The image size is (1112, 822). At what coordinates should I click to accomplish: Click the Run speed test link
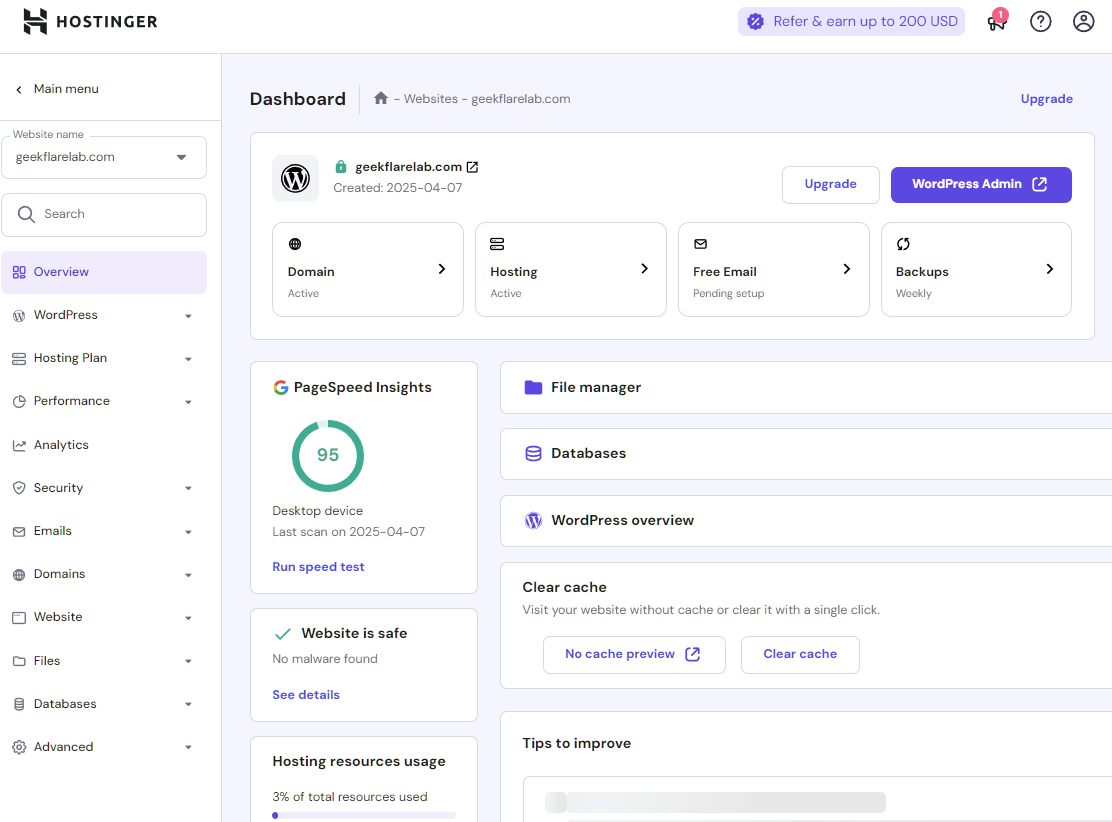318,566
